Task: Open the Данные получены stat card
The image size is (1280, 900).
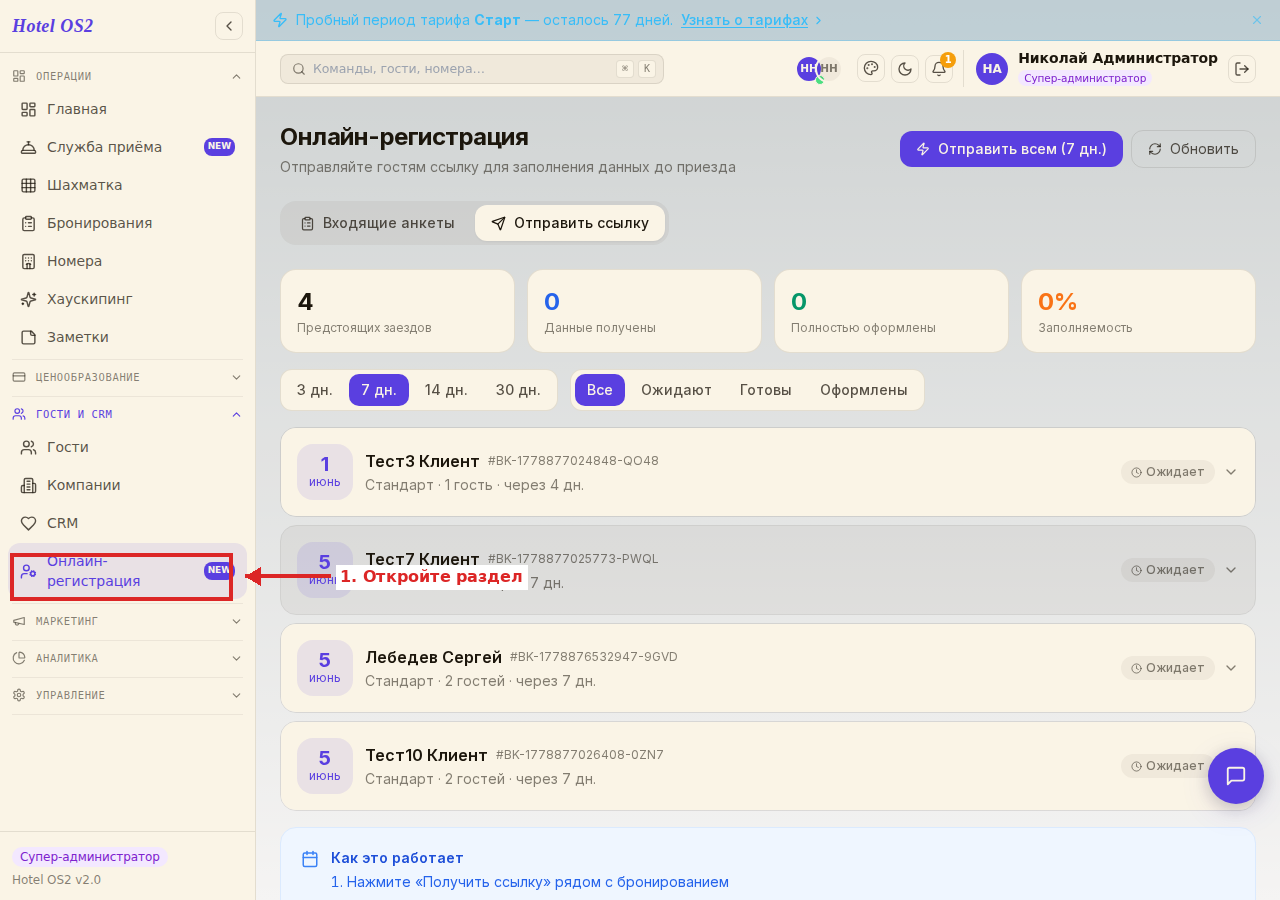Action: click(644, 311)
